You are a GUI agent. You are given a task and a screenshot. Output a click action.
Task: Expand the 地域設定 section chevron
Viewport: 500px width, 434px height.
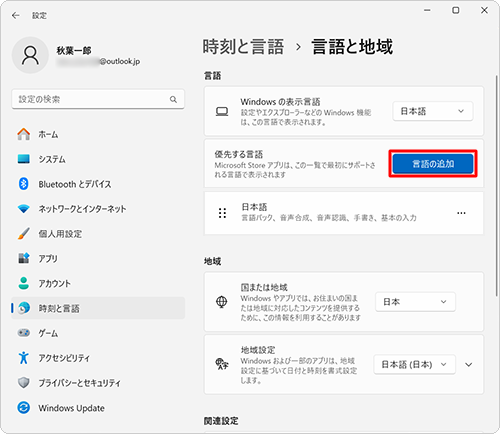(x=469, y=364)
